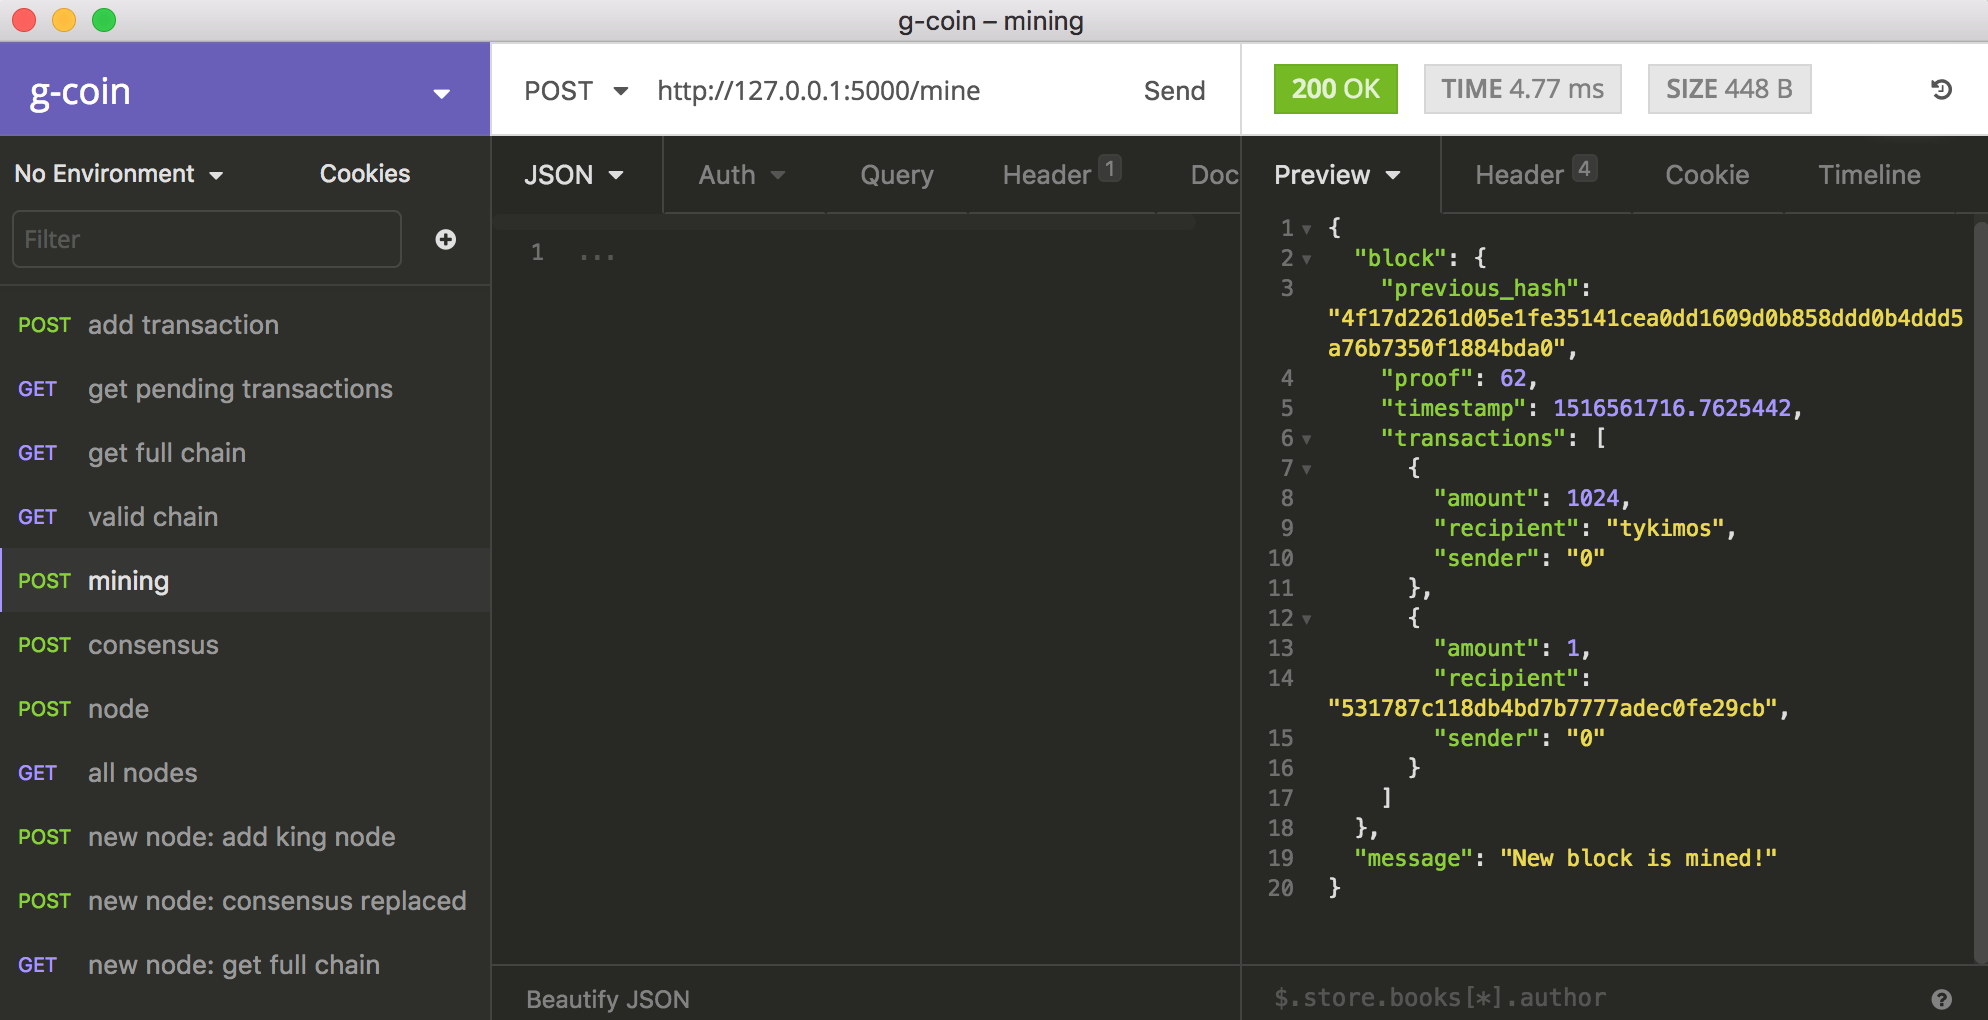Click the TIME 4.77 ms tag
Screen dimensions: 1988x1020
(x=1522, y=89)
